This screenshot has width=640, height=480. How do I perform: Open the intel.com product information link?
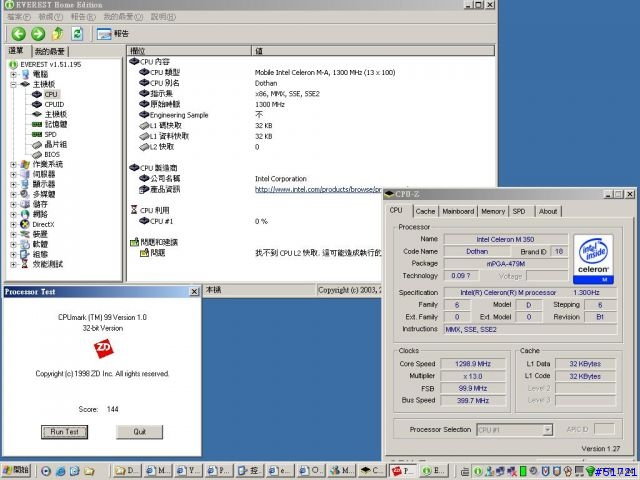click(x=318, y=189)
